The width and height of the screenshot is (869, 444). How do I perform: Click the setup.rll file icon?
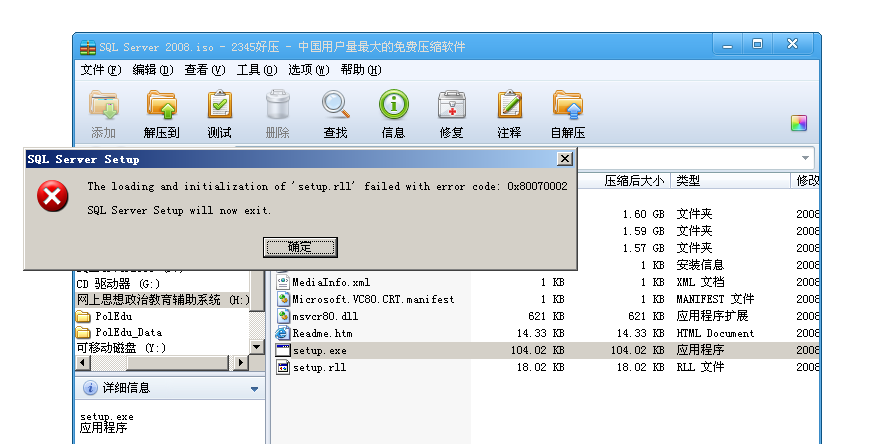[x=283, y=368]
